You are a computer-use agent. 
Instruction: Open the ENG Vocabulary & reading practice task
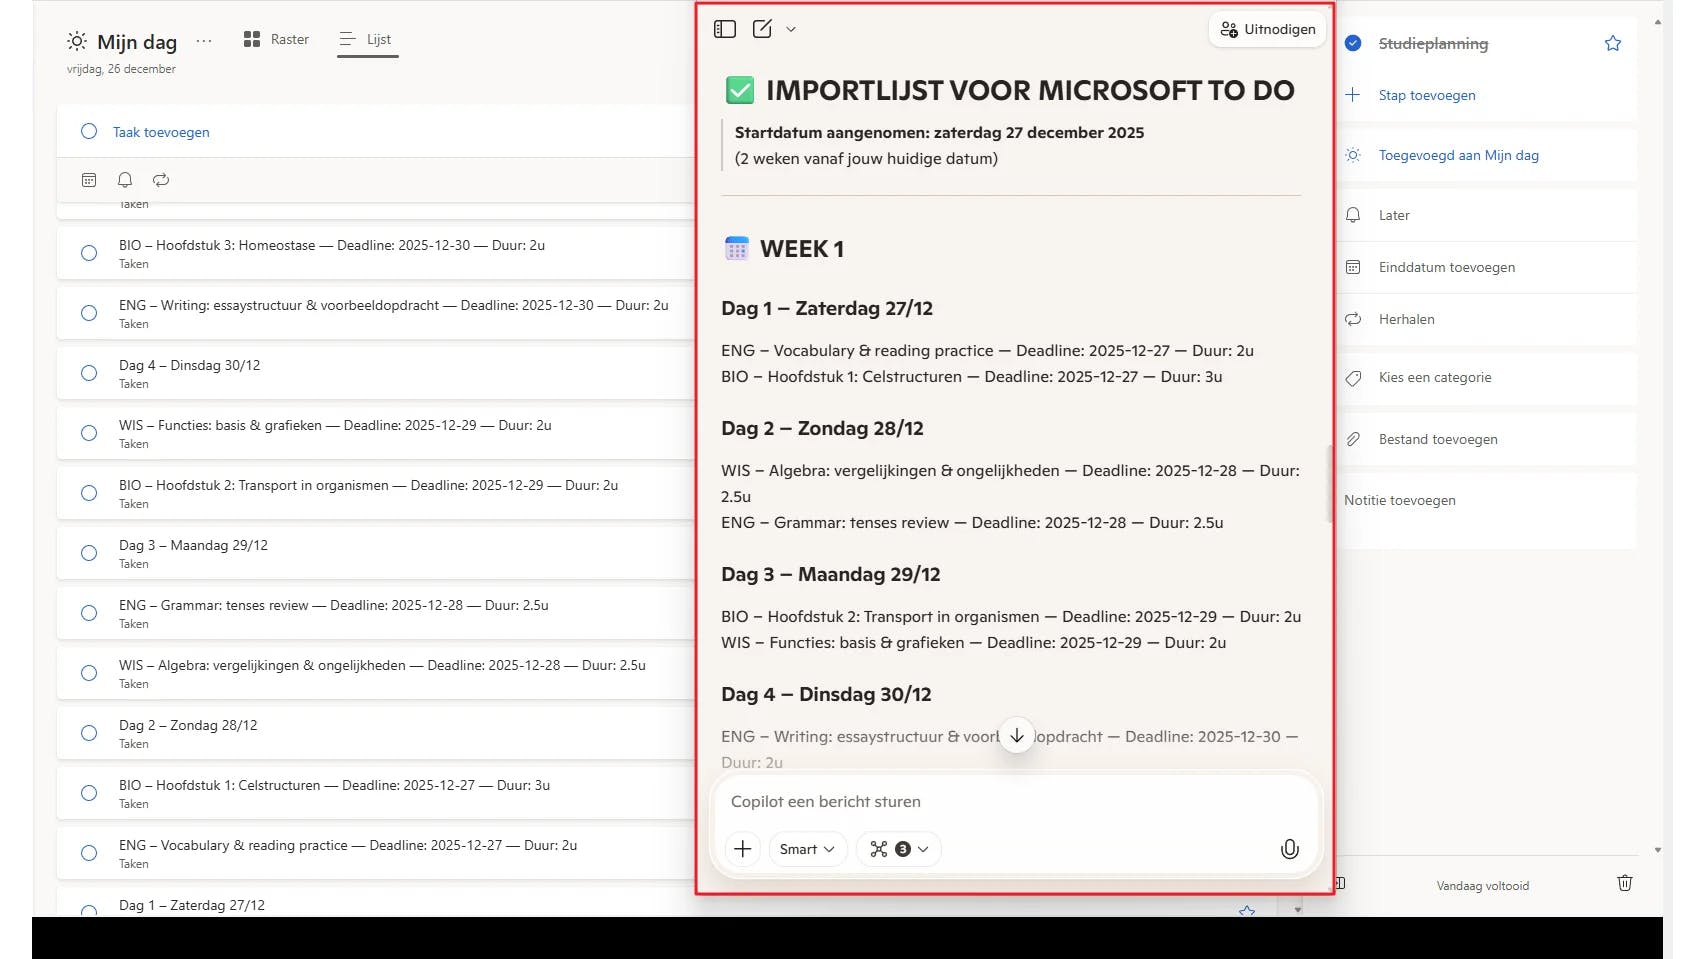(x=375, y=853)
